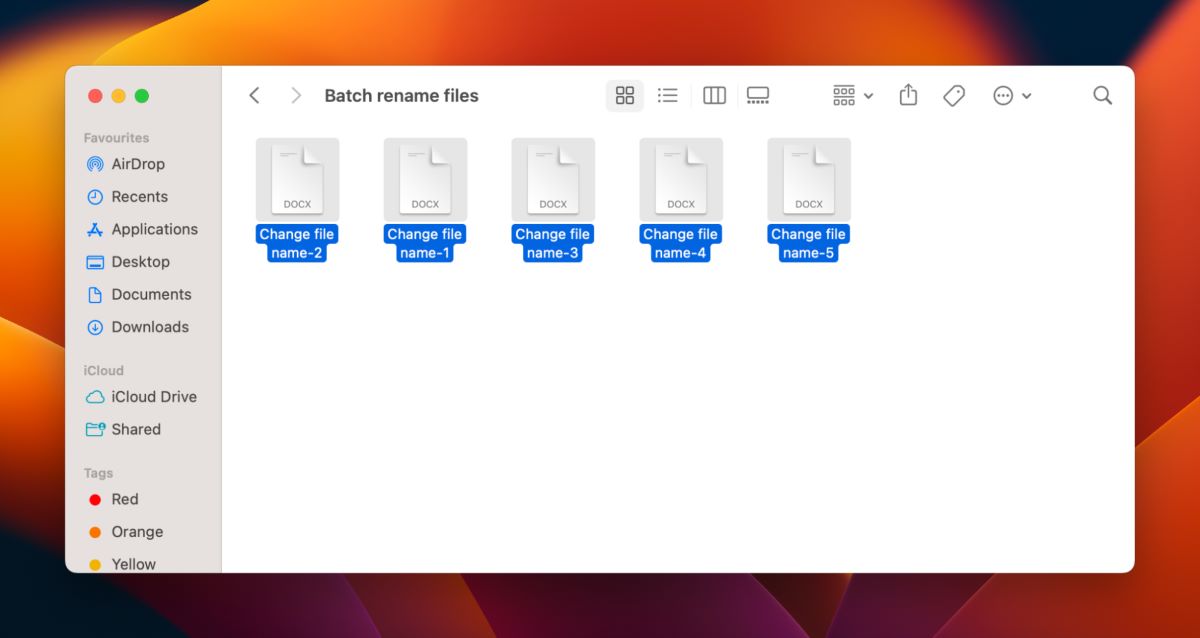This screenshot has height=638, width=1200.
Task: Expand the chevron next to ellipsis button
Action: point(1026,95)
